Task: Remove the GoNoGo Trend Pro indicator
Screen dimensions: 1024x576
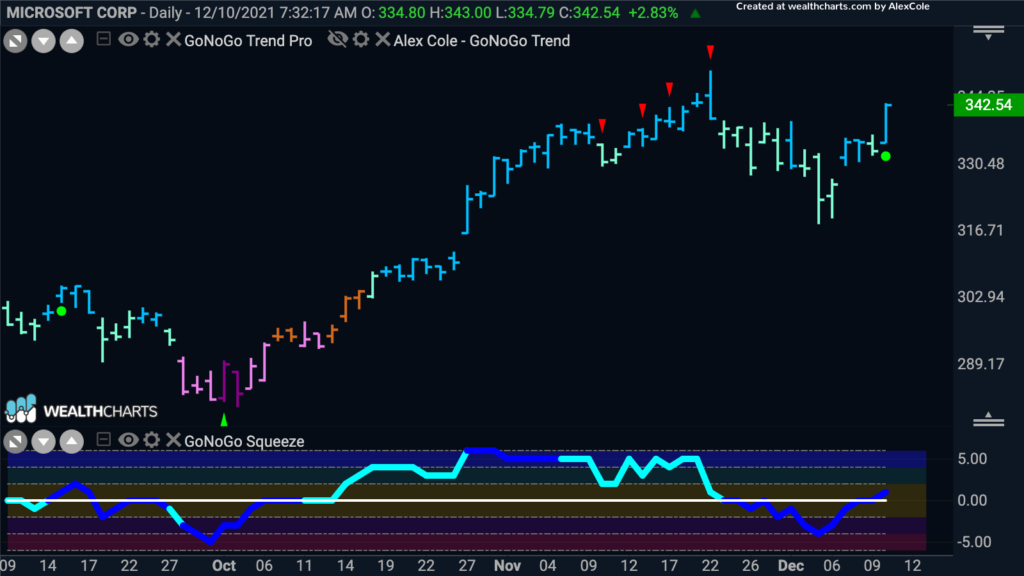Action: [x=173, y=40]
